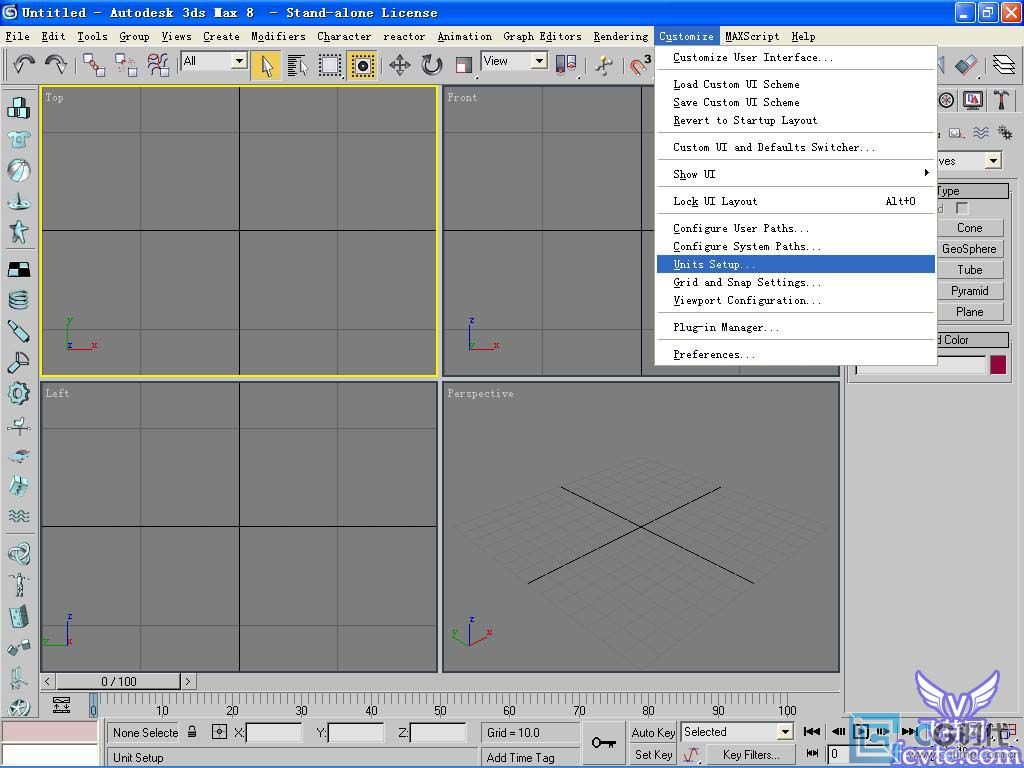
Task: Select the Systems gears category
Action: coord(1005,133)
